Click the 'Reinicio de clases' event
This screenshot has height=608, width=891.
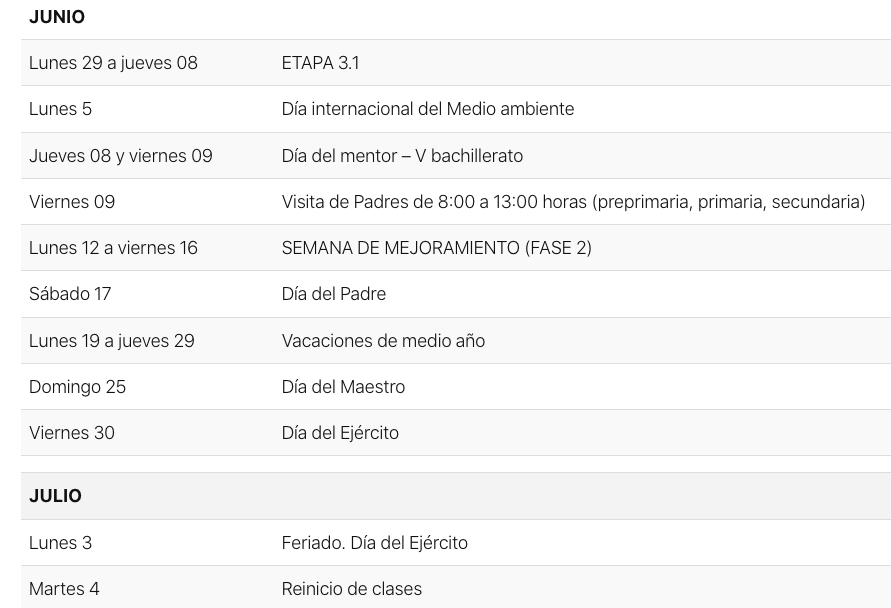[x=351, y=589]
